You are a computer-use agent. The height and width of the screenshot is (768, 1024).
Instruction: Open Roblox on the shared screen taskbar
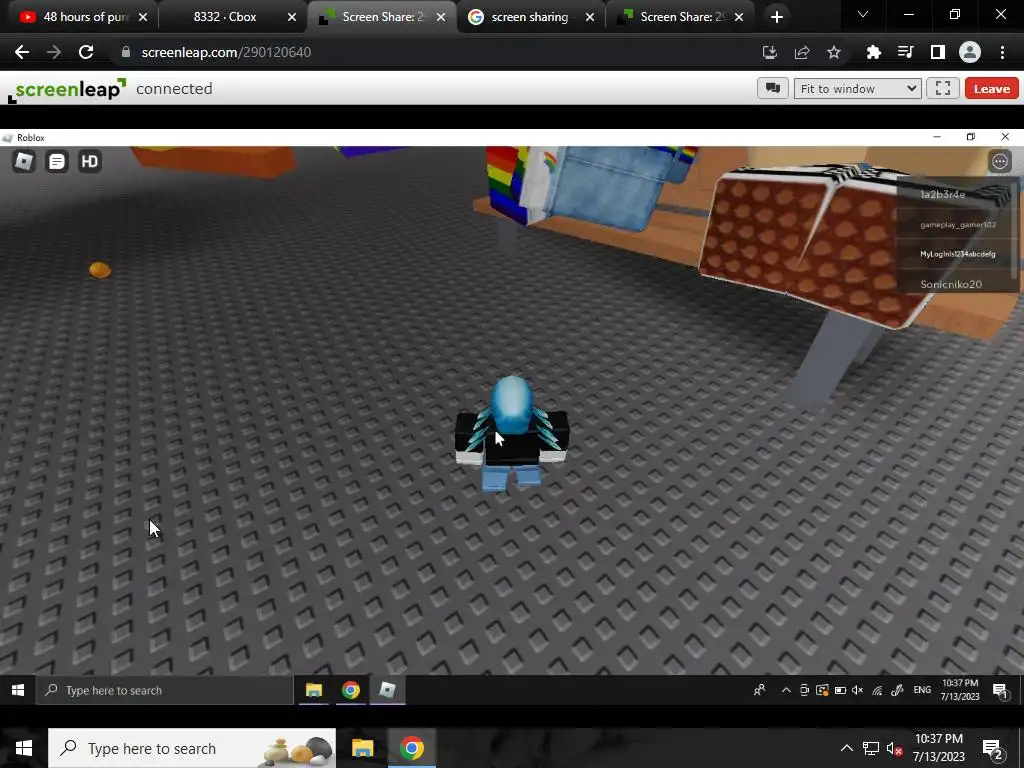click(x=387, y=690)
